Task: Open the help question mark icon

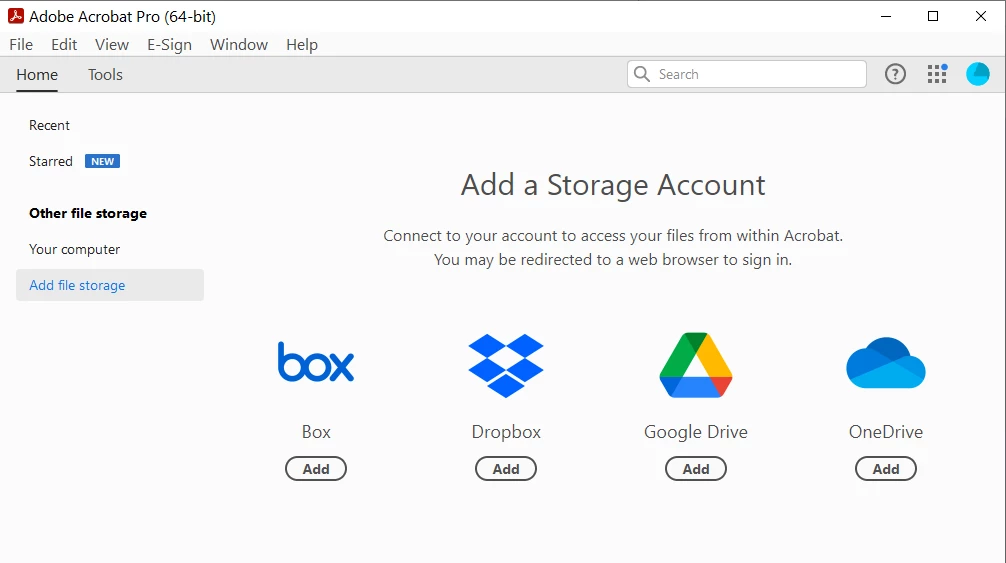Action: [x=895, y=74]
